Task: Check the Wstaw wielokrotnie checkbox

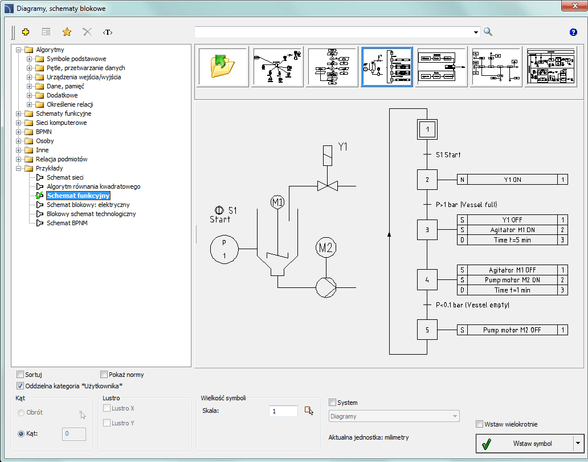Action: click(x=479, y=424)
